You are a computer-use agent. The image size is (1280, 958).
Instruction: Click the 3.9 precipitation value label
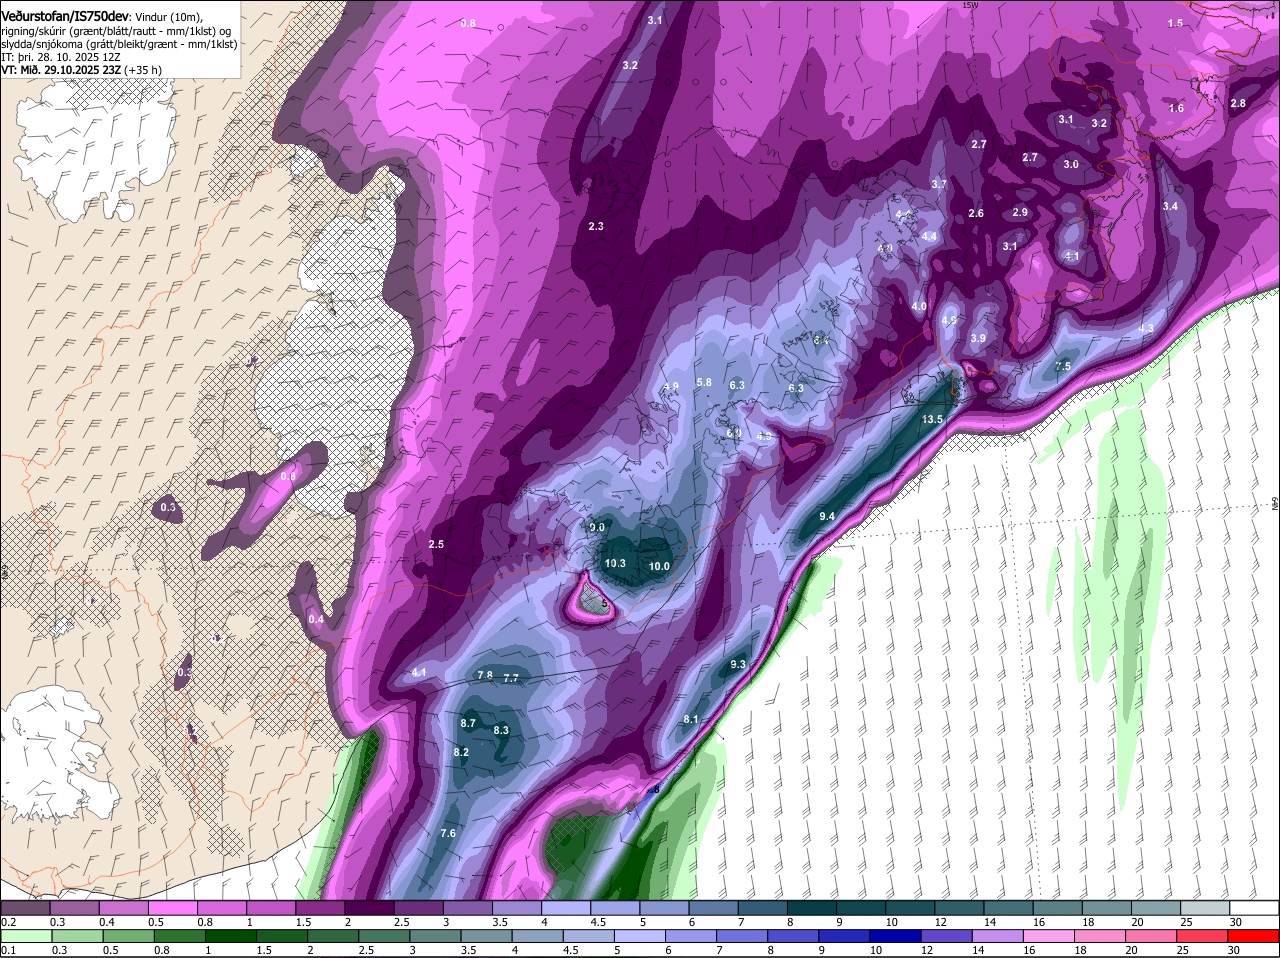coord(978,338)
